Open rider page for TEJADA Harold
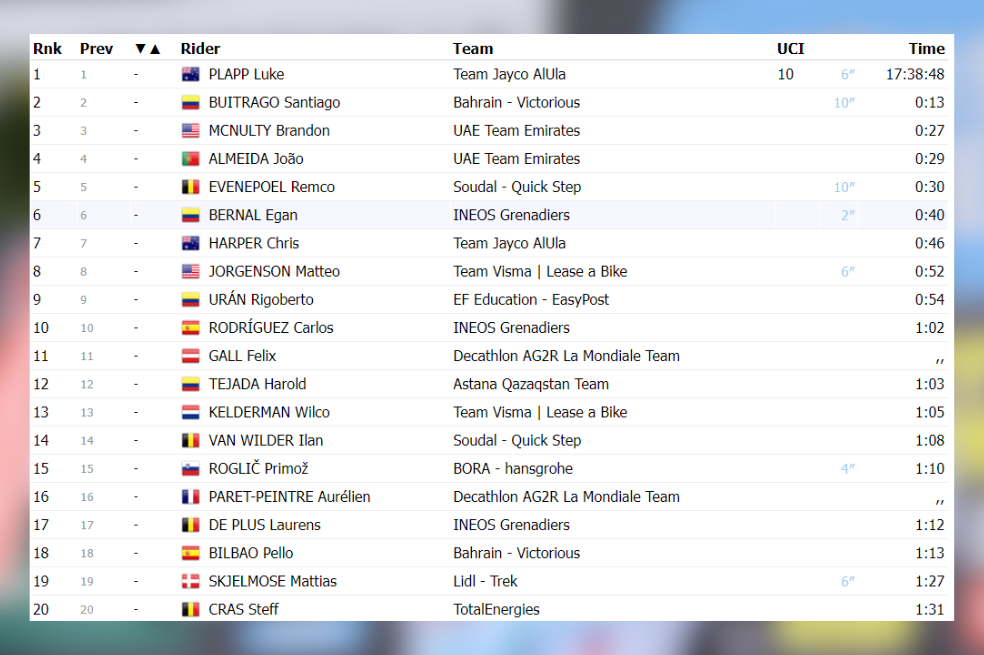Screen dimensions: 984x655 (257, 384)
